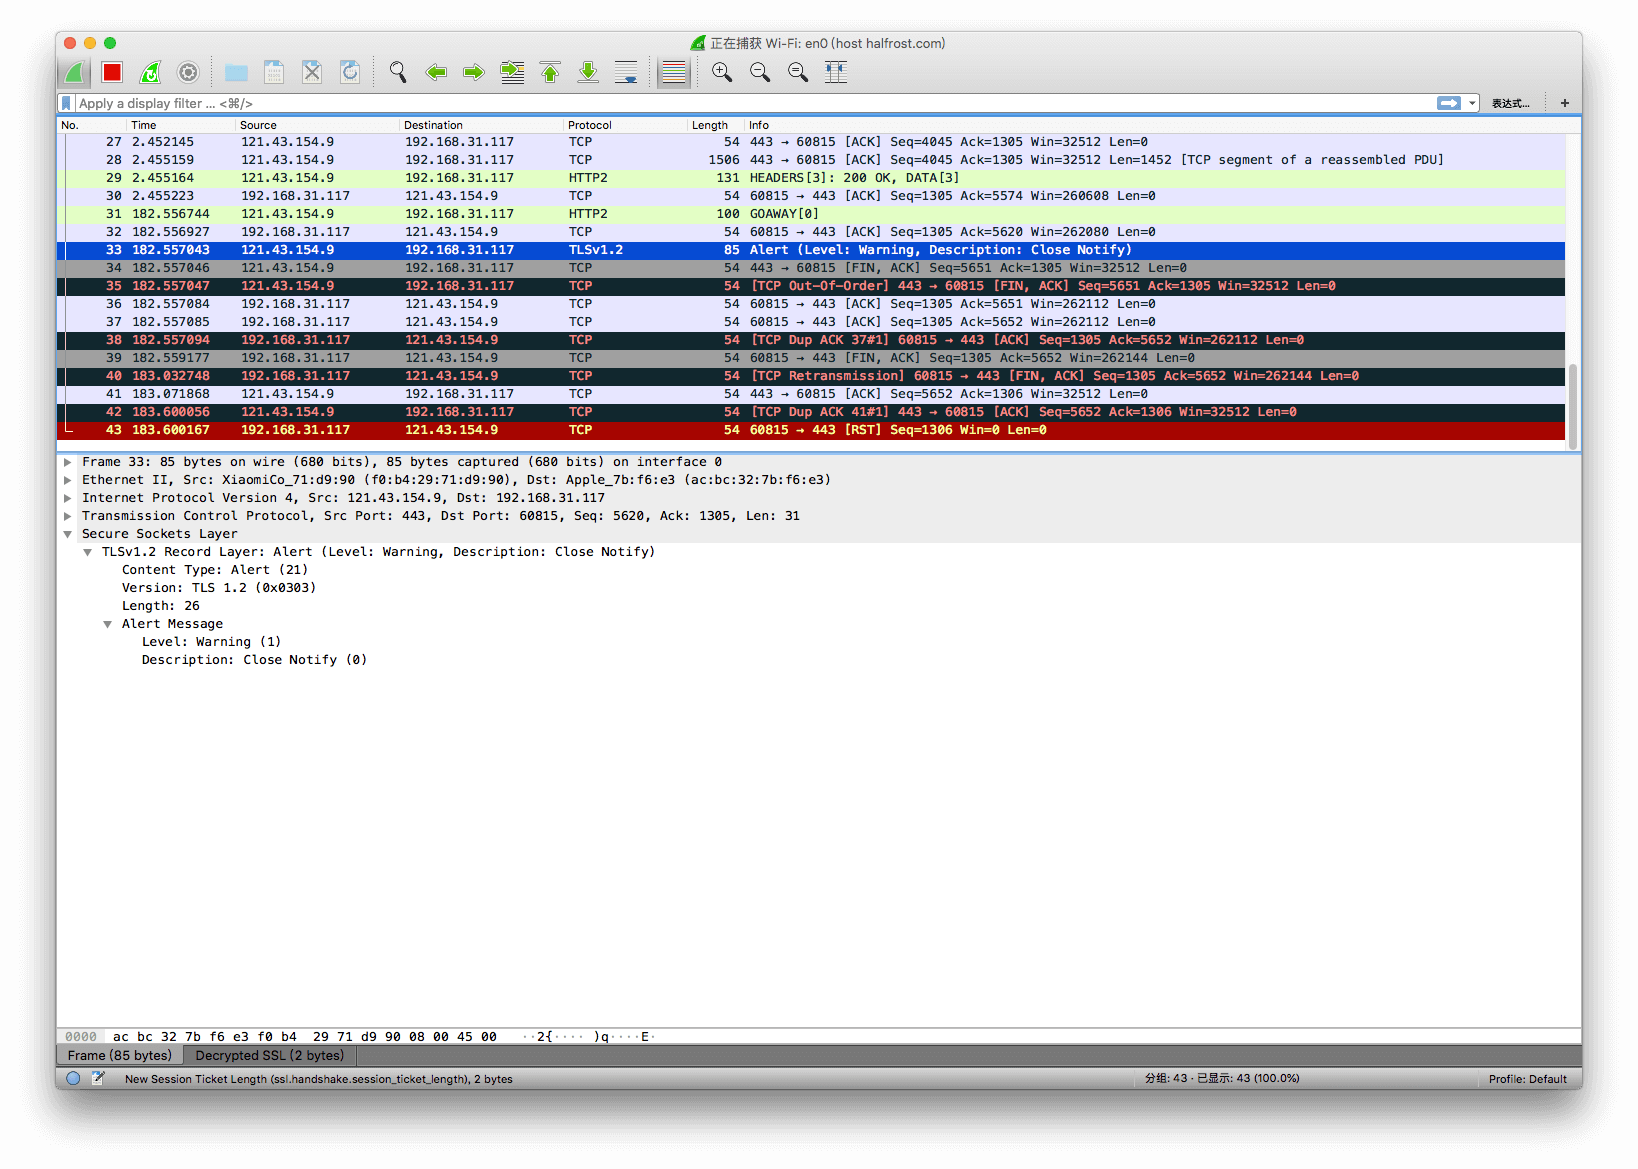The width and height of the screenshot is (1638, 1169).
Task: Select packet 40 TCP Retransmission row
Action: 811,376
